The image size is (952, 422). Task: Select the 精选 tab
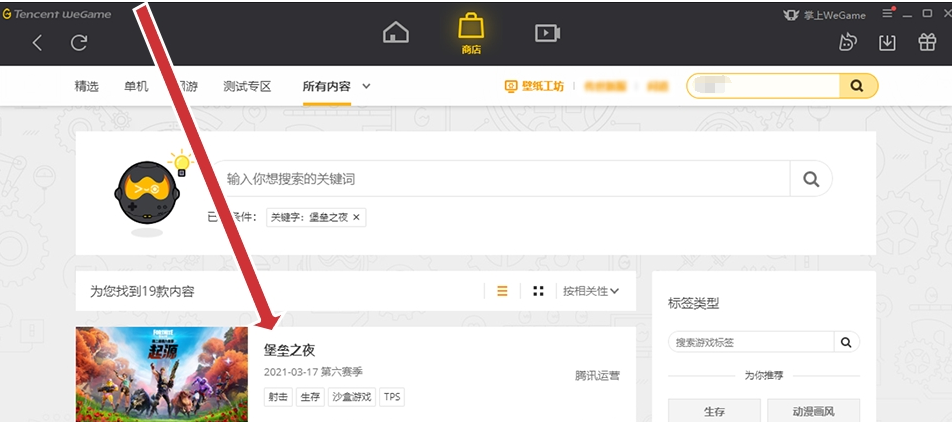(x=86, y=86)
